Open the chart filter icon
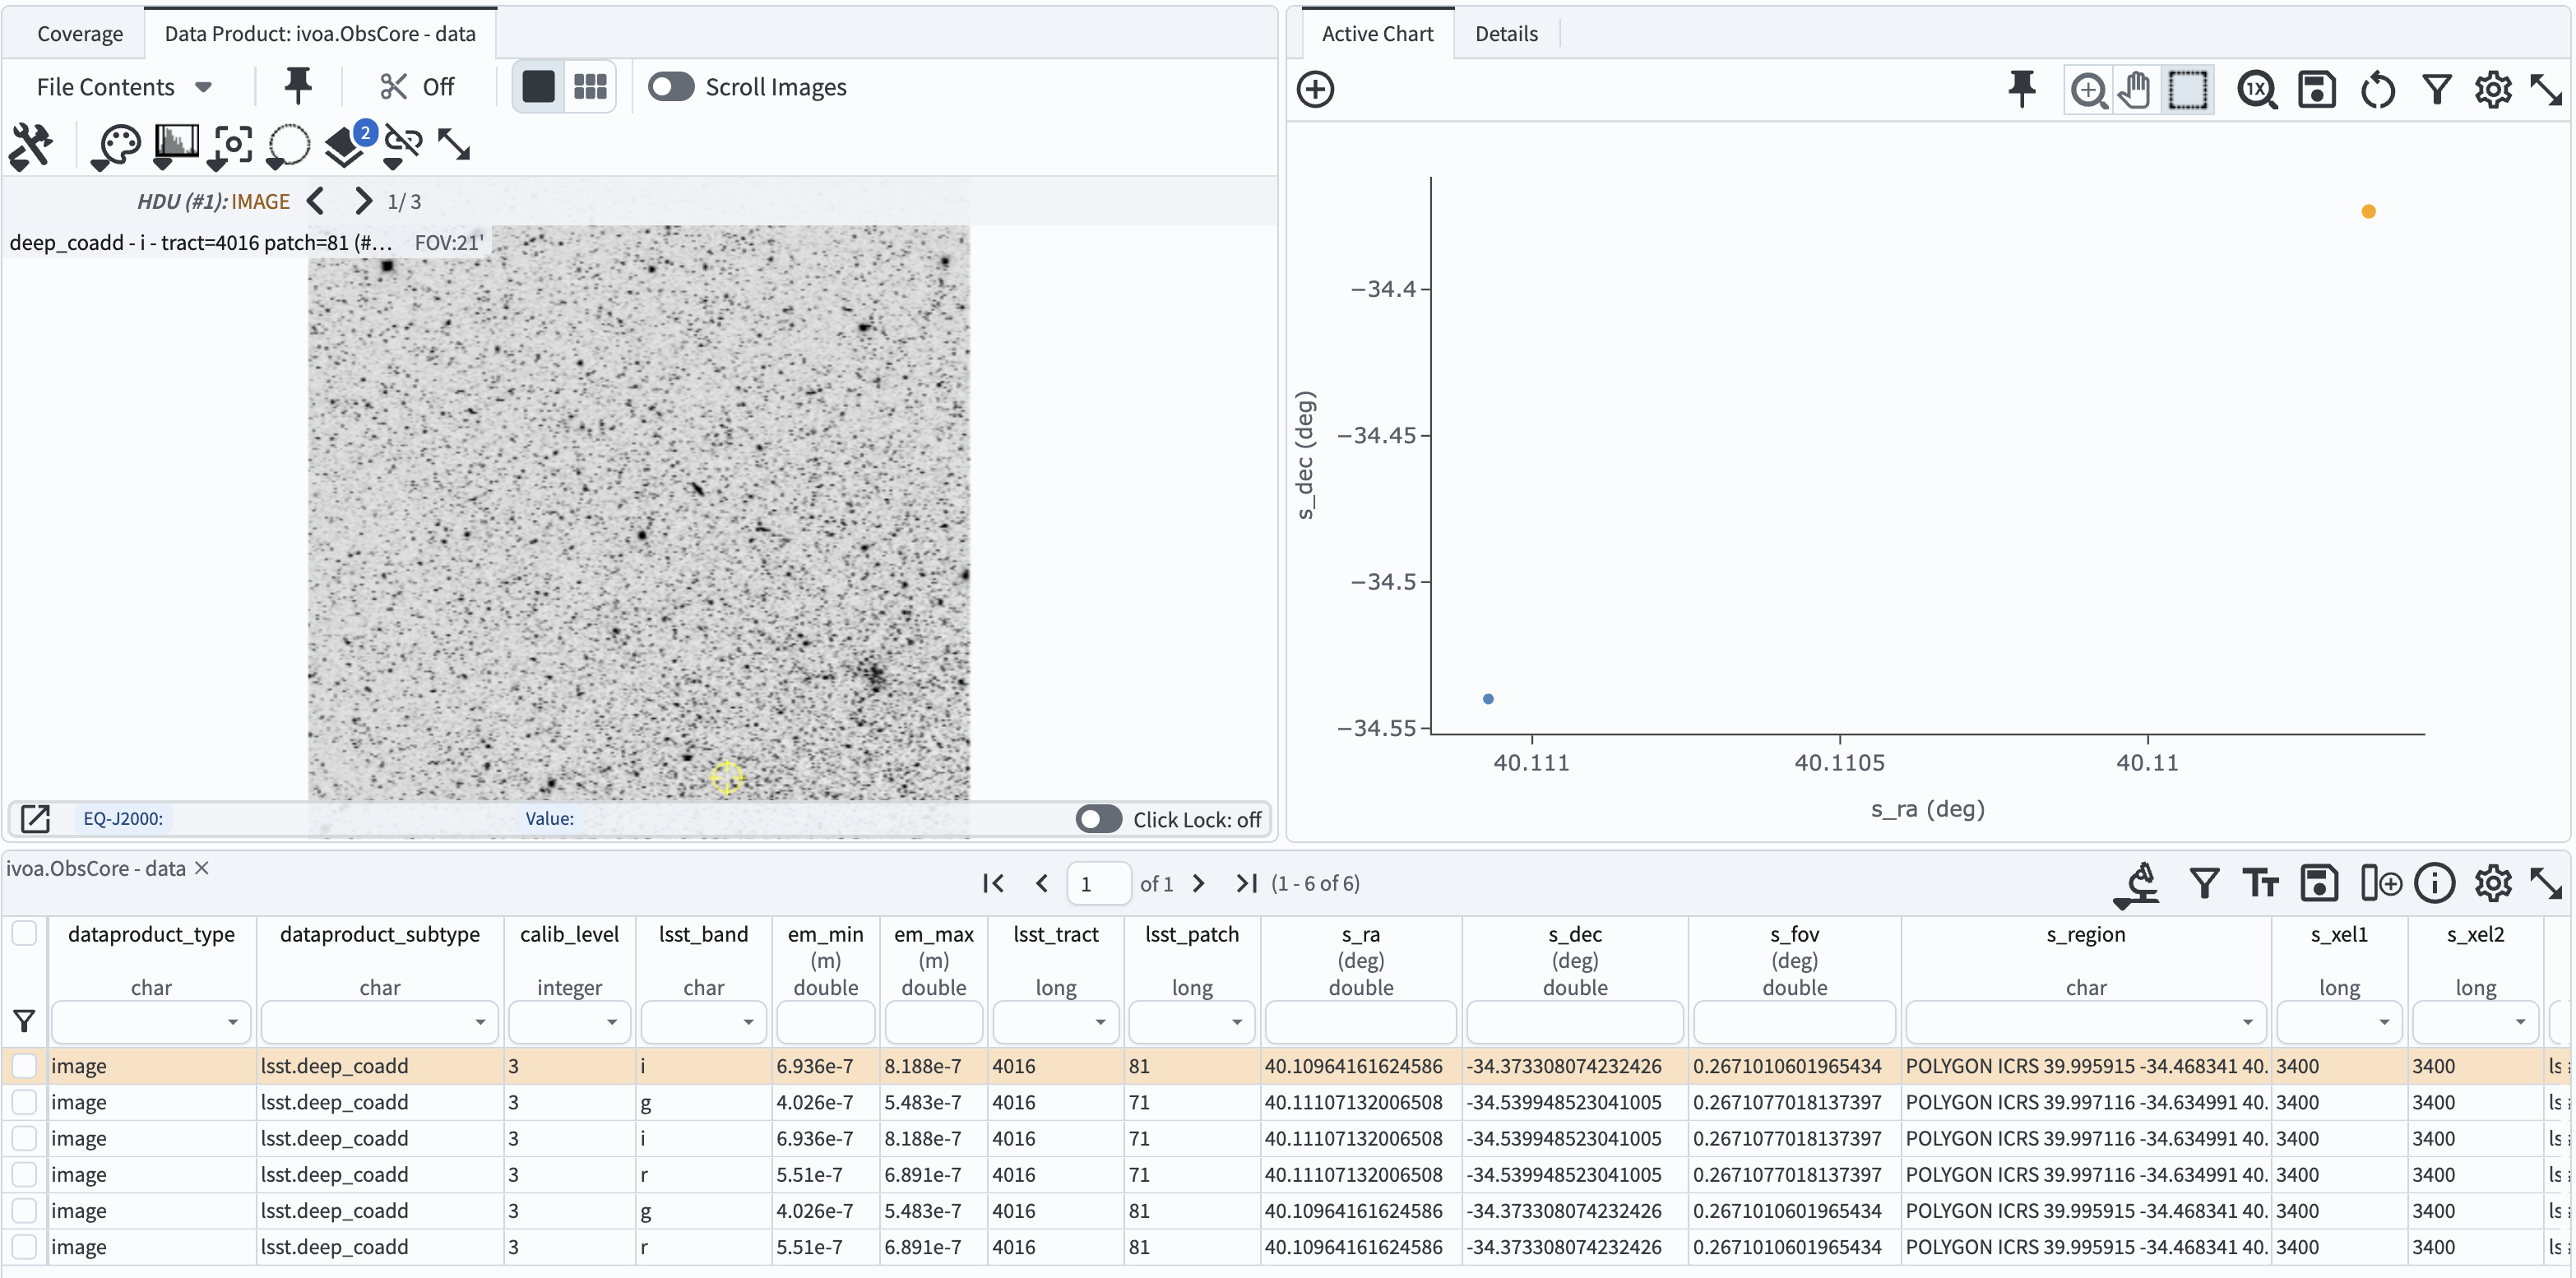Viewport: 2576px width, 1278px height. [x=2438, y=89]
